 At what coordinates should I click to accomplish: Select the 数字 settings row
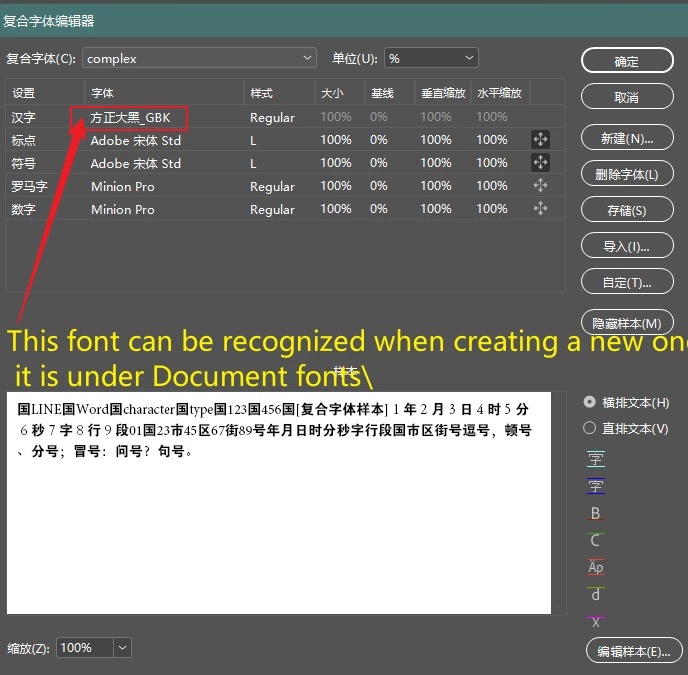[285, 208]
